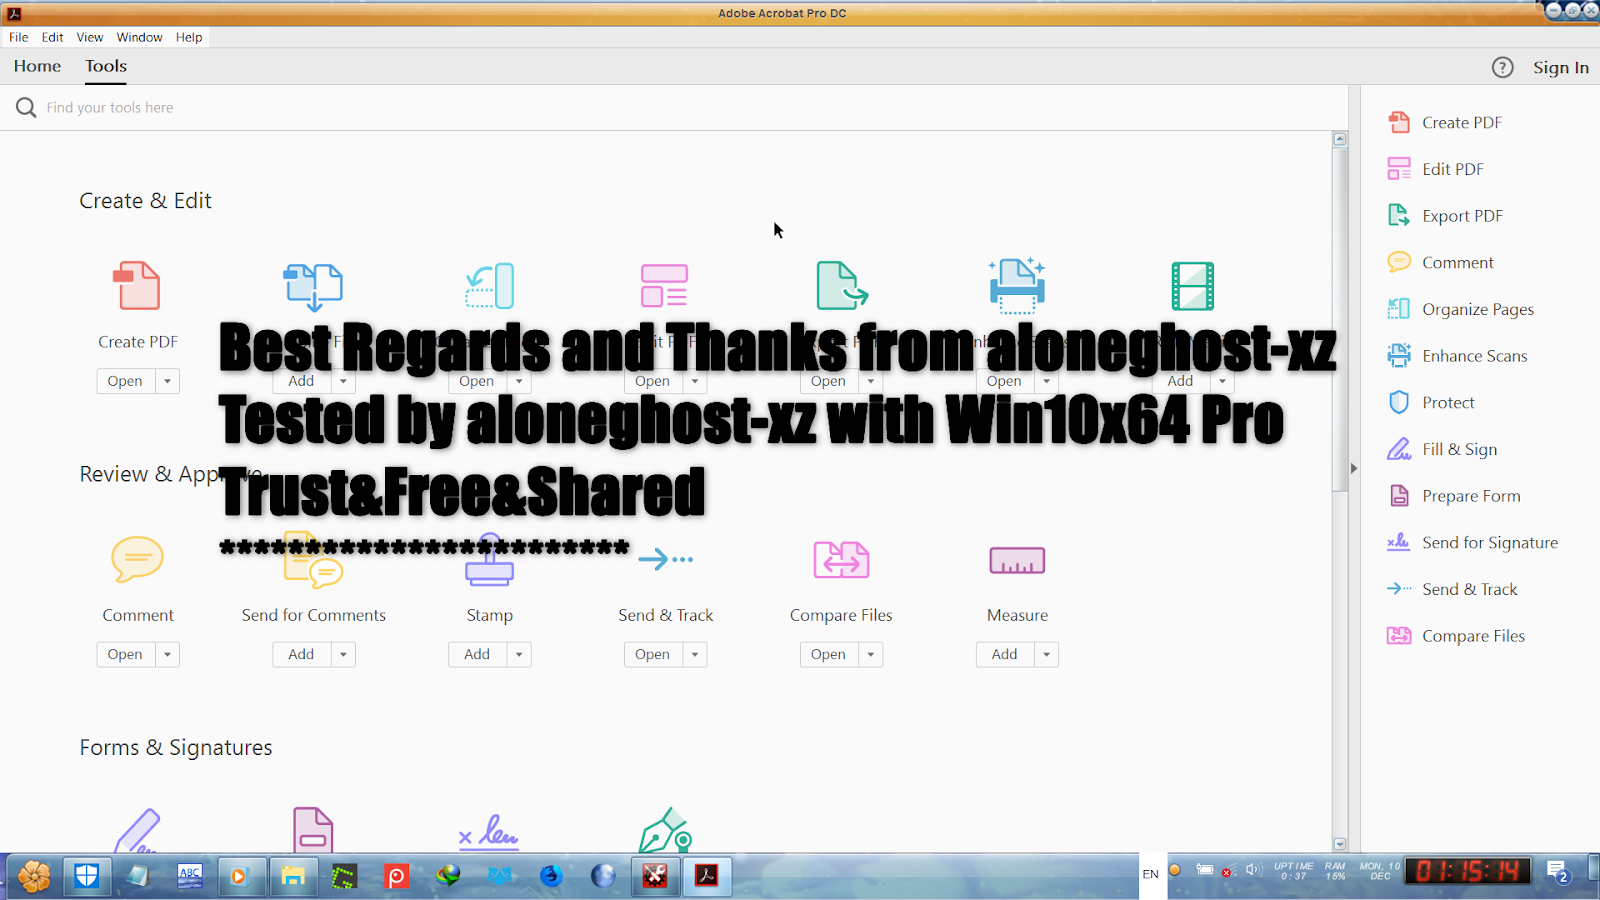Screen dimensions: 1600x900
Task: Click the Send & Track arrow icon in Review section
Action: click(666, 559)
